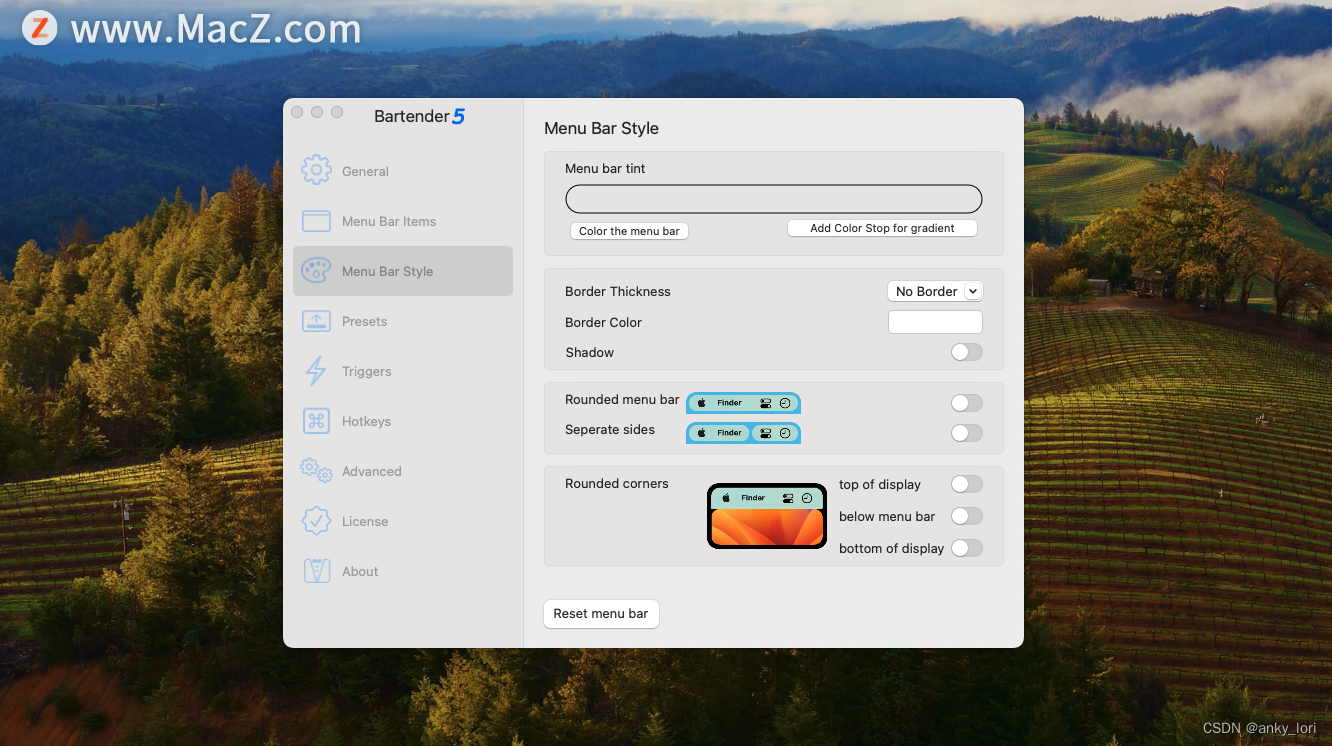Toggle rounded corners top of display

[967, 484]
